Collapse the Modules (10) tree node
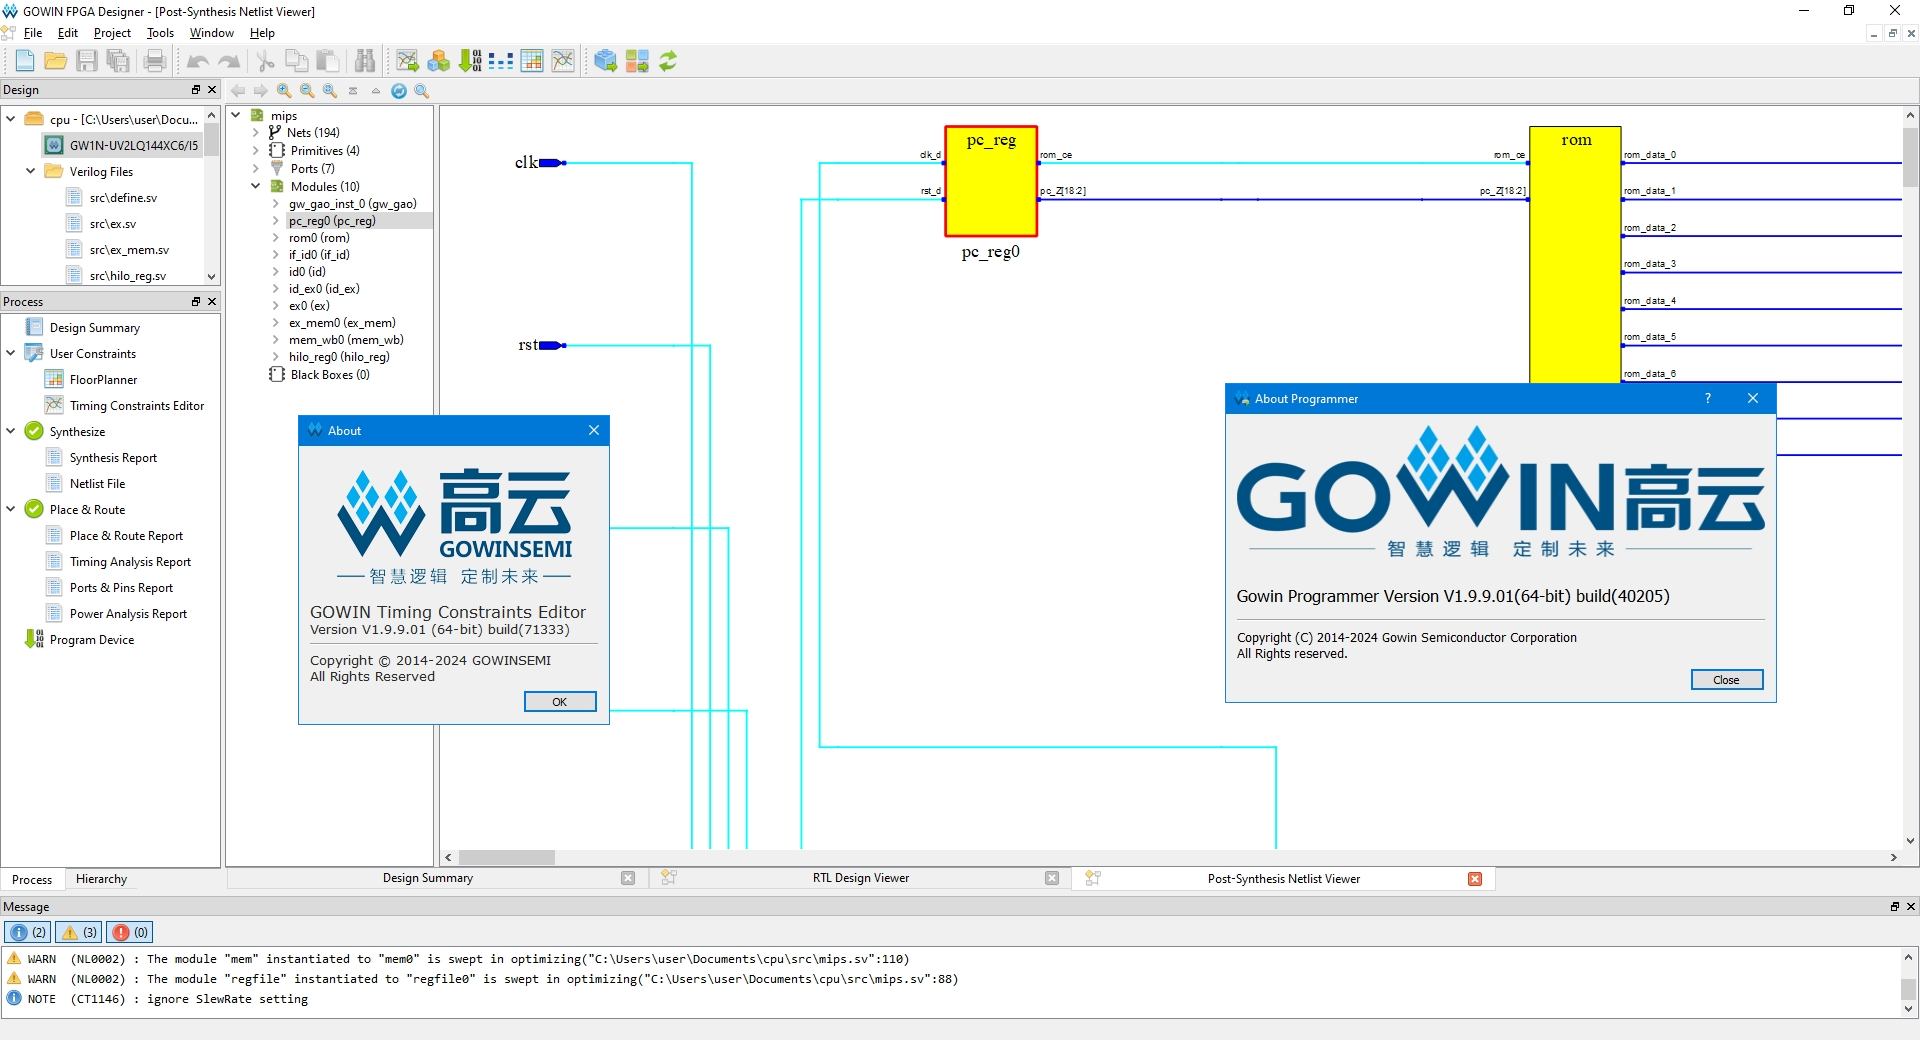This screenshot has width=1920, height=1040. [x=256, y=186]
